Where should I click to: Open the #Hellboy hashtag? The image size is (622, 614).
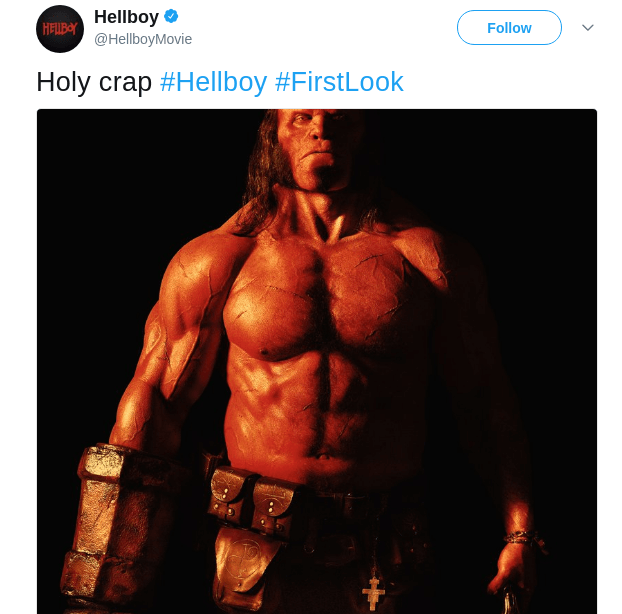click(x=213, y=82)
